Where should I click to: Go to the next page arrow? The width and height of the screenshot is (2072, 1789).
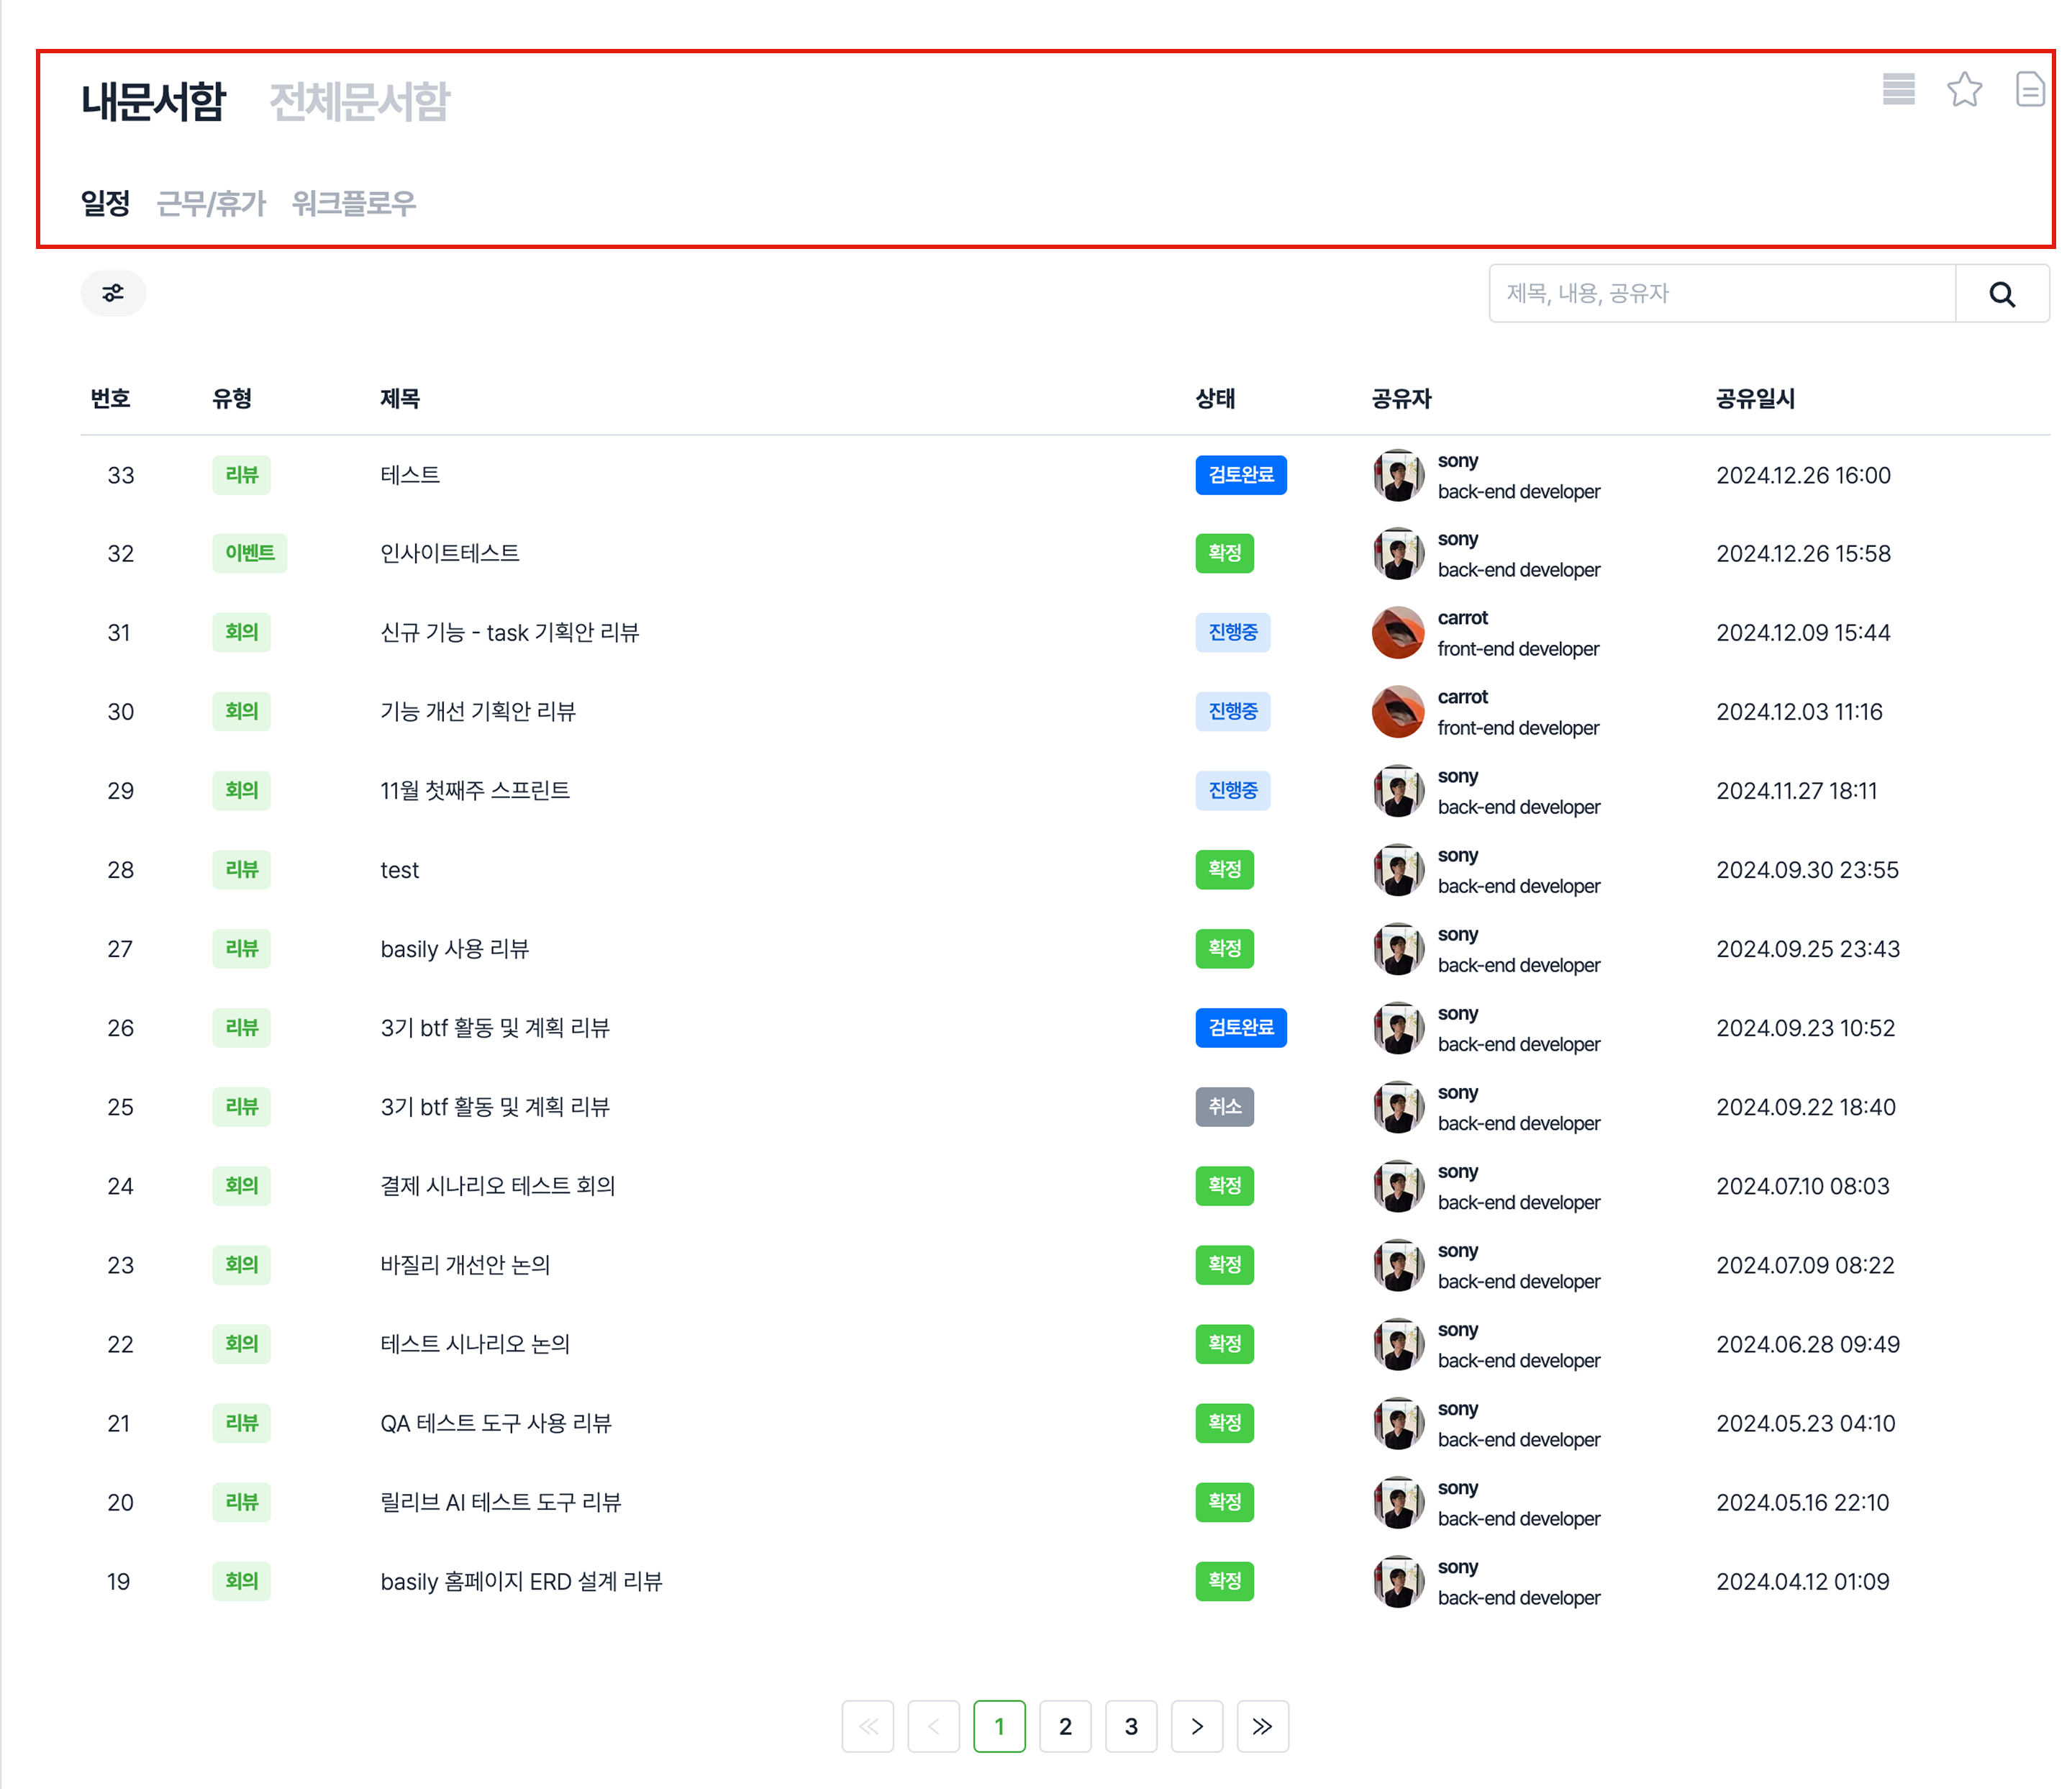pyautogui.click(x=1196, y=1725)
